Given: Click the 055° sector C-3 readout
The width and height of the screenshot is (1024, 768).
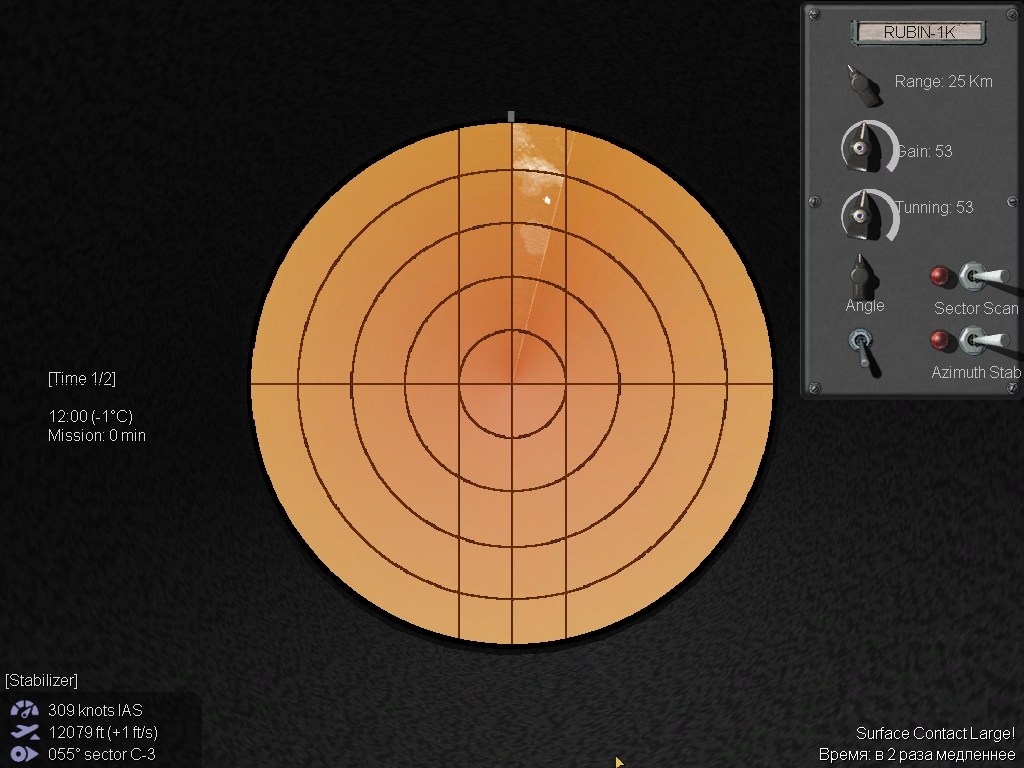Looking at the screenshot, I should [102, 754].
